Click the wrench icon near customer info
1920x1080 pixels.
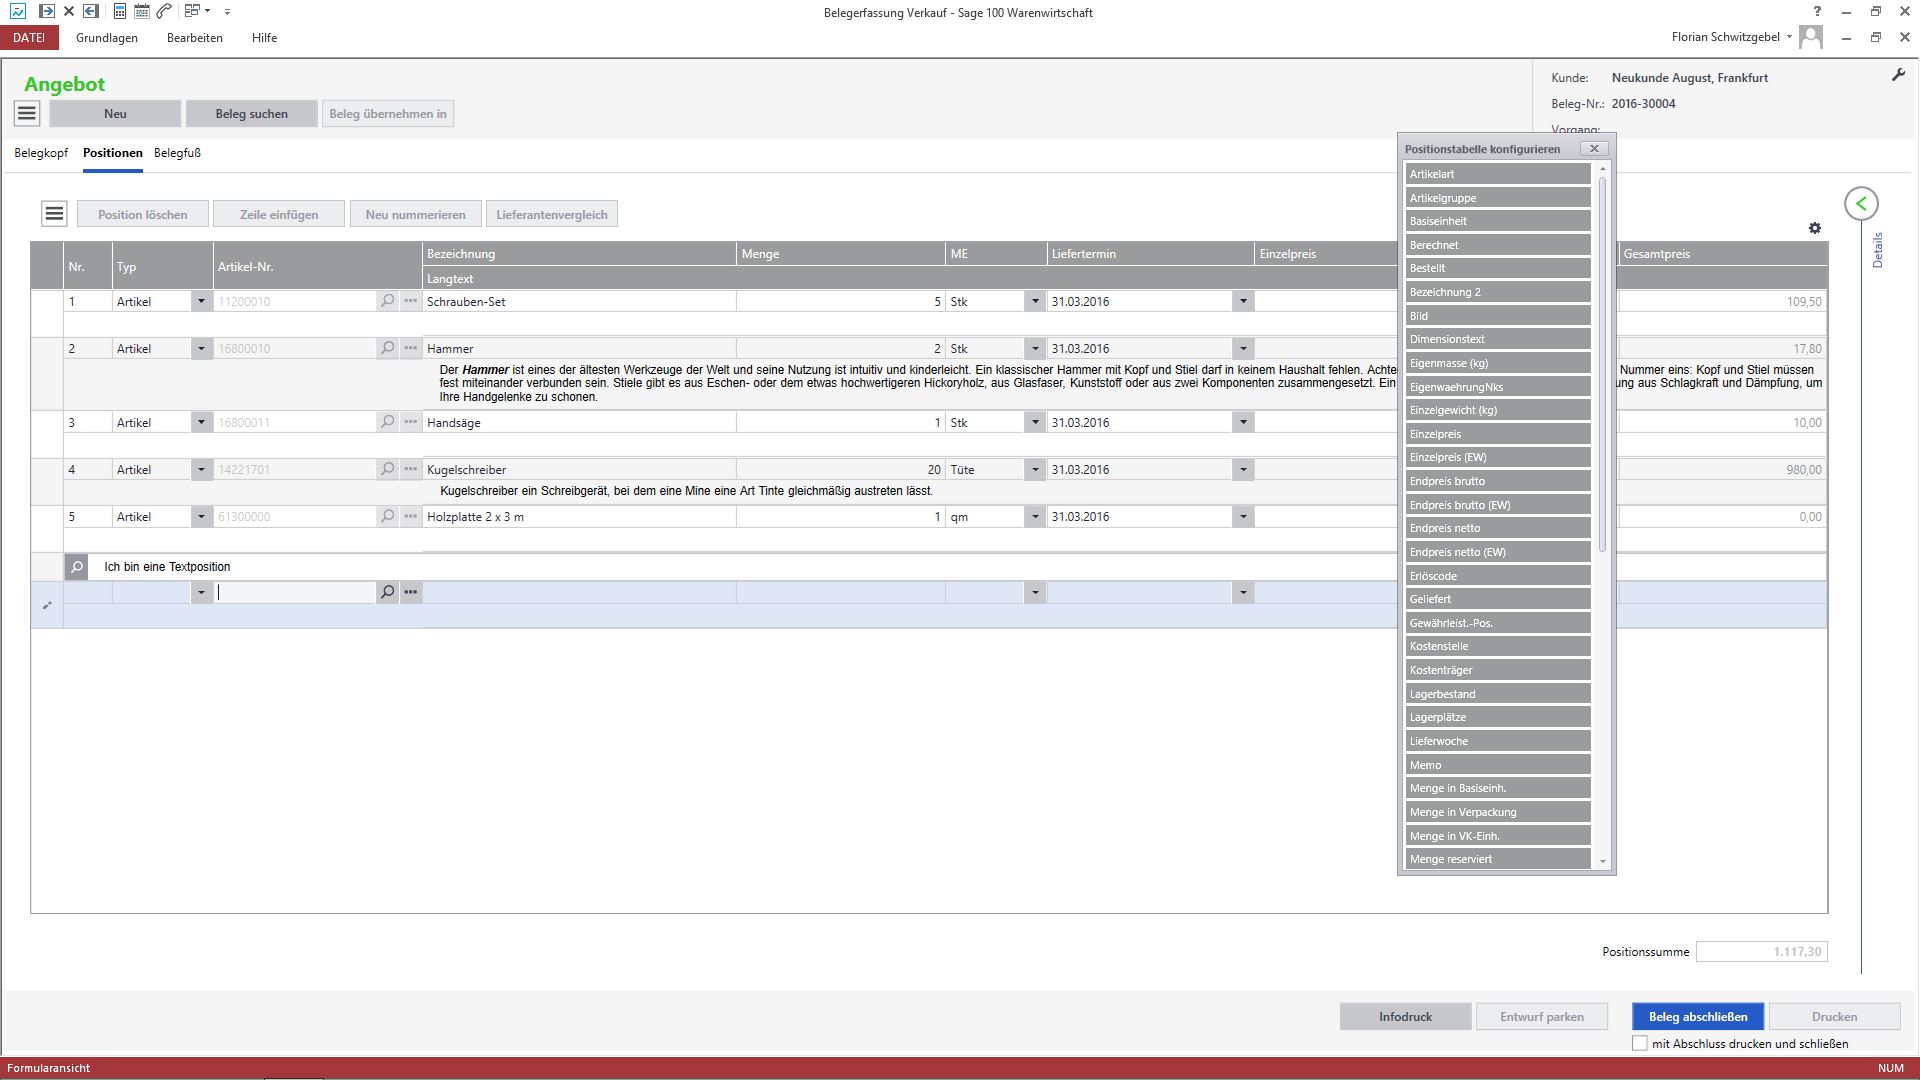tap(1898, 75)
